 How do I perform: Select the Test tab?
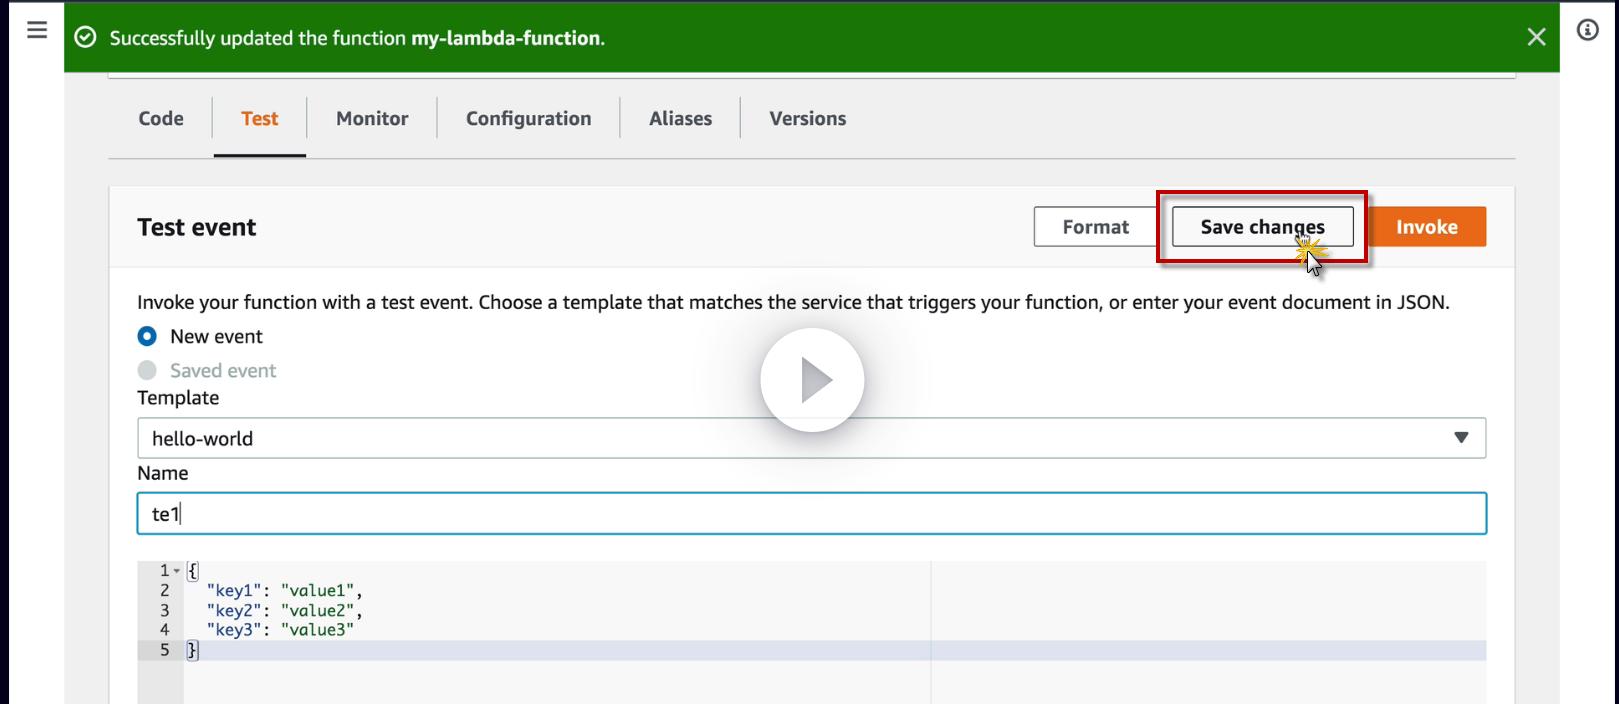(259, 118)
